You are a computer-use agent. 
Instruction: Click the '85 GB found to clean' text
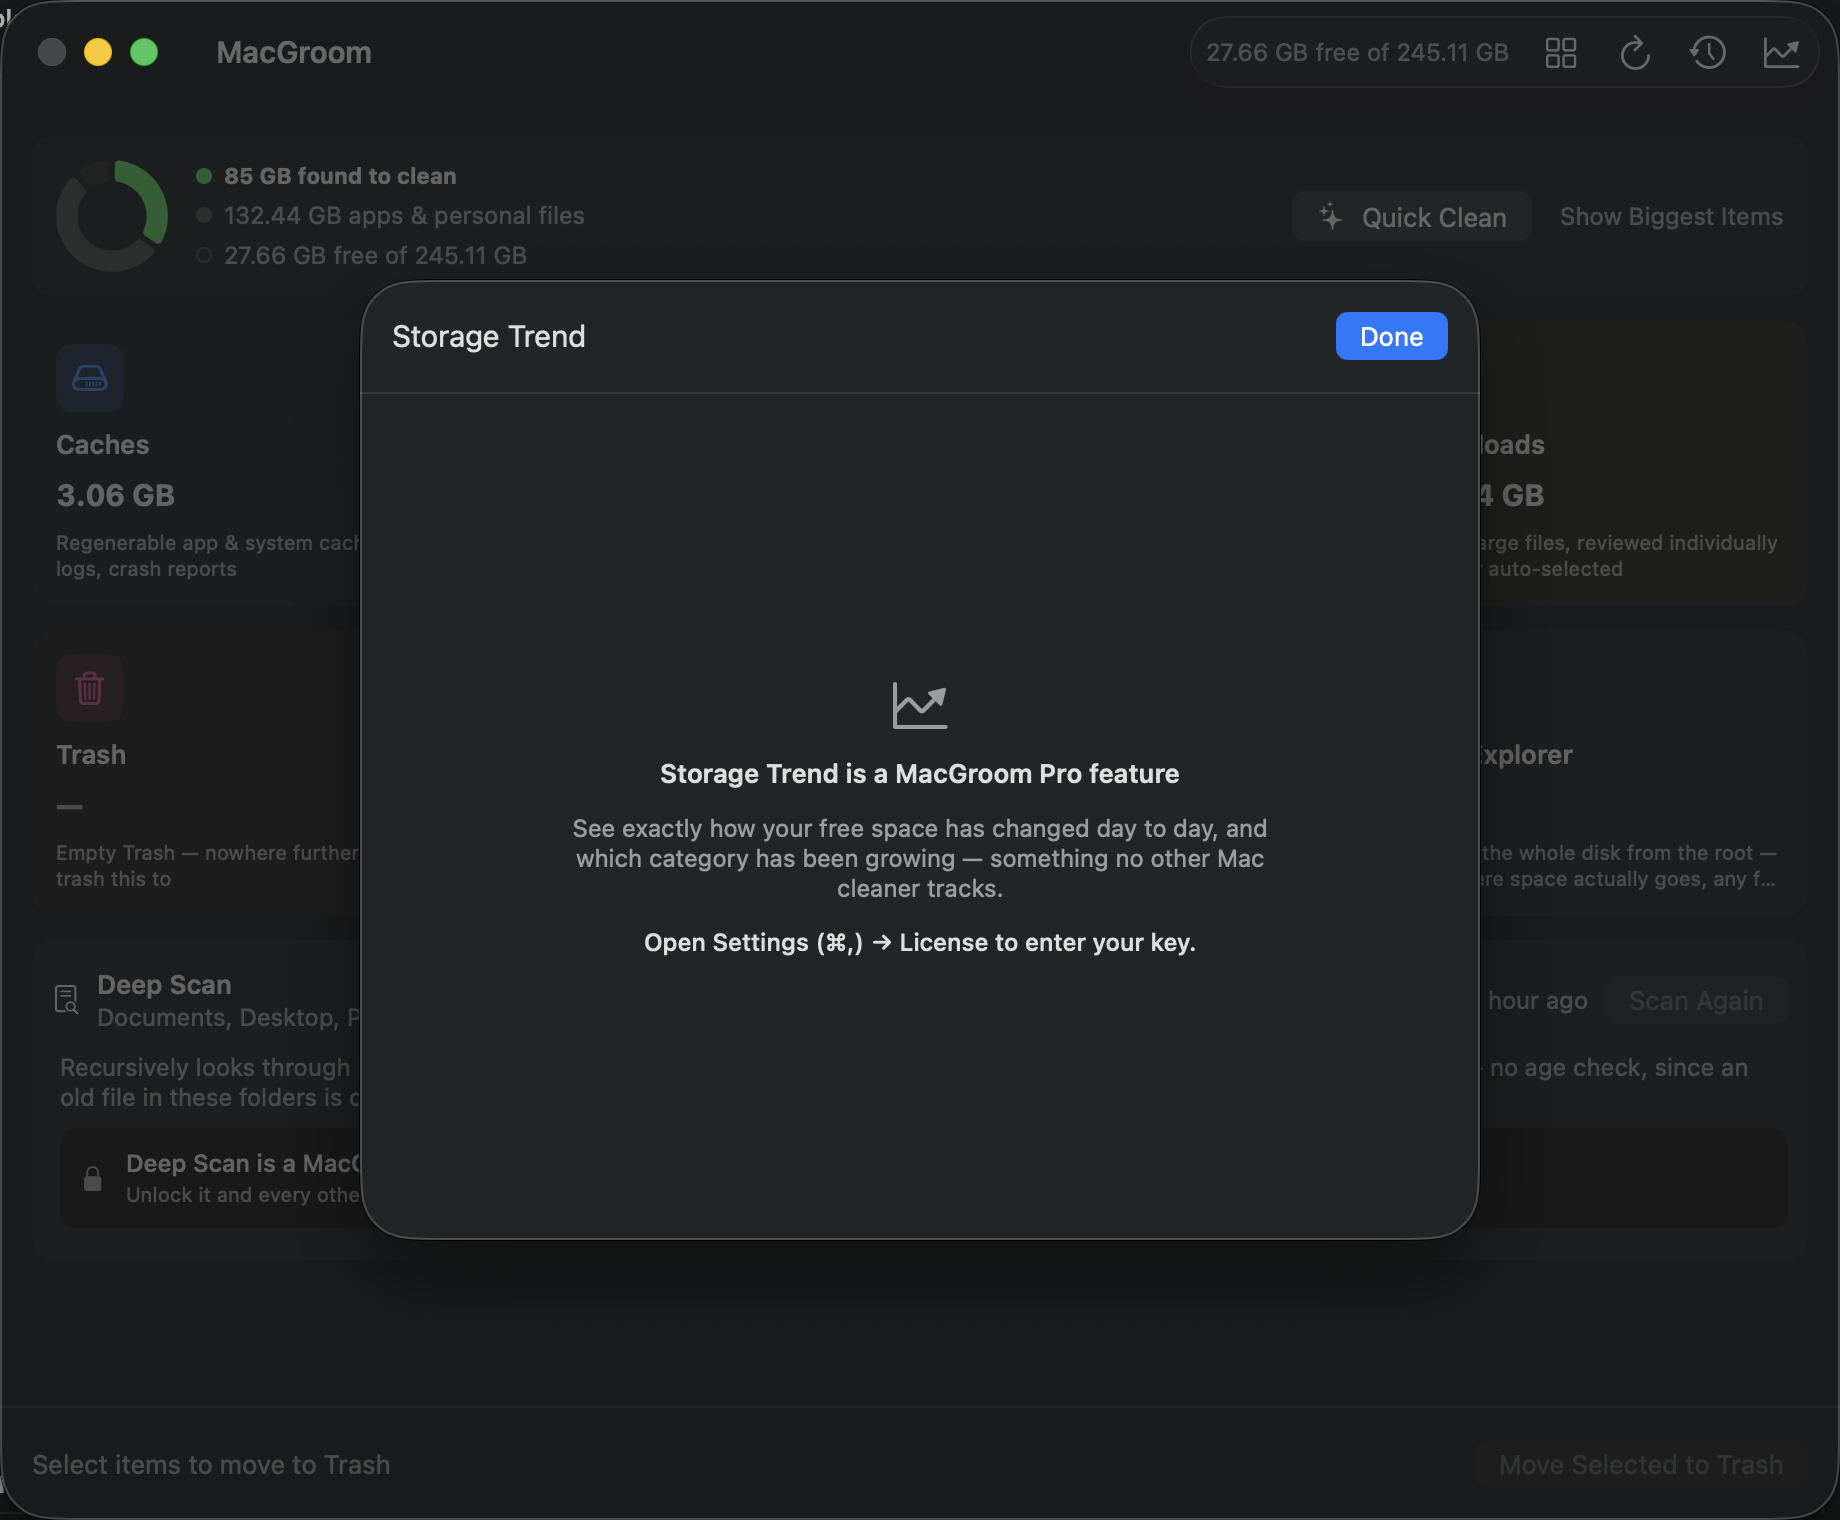340,176
